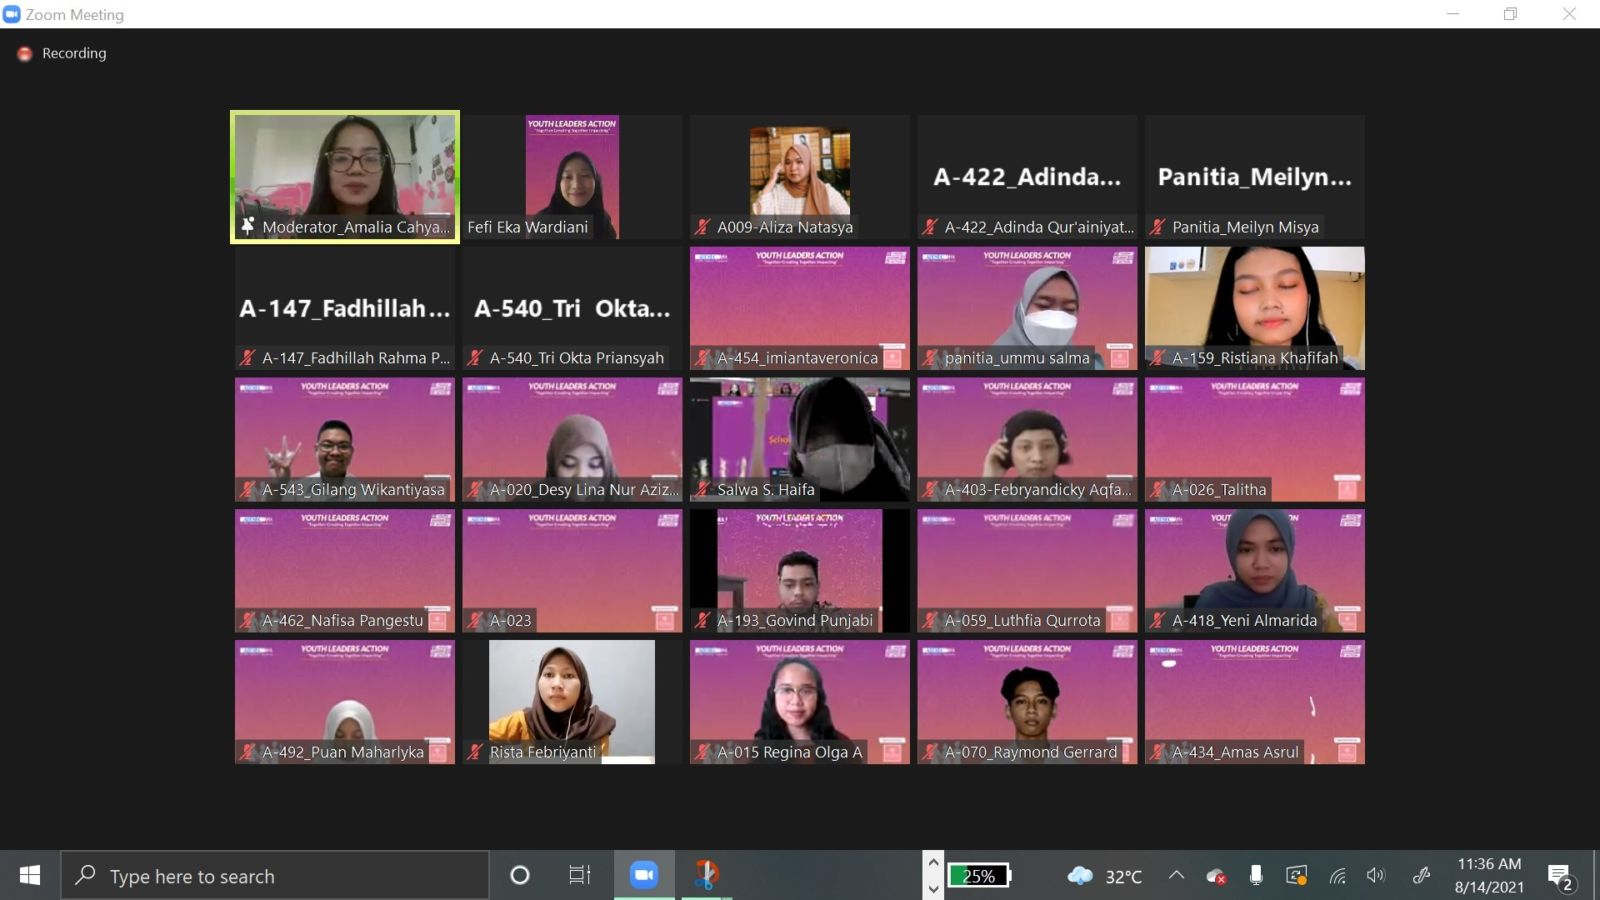Viewport: 1600px width, 900px height.
Task: Expand hidden icons with the tray chevron
Action: pos(1176,874)
